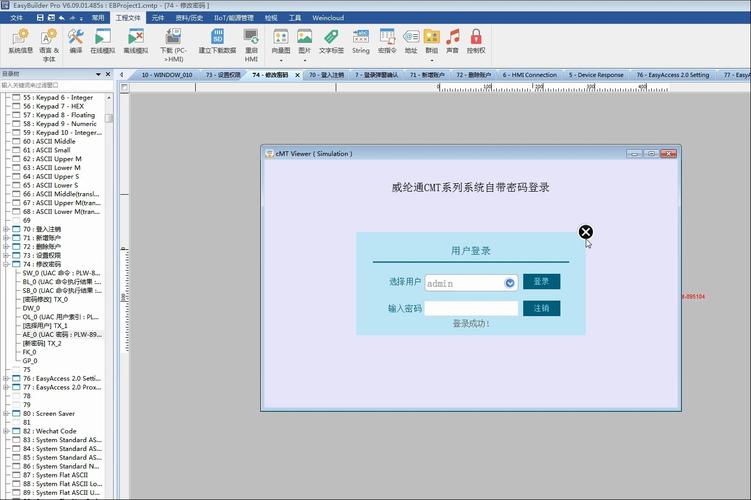Open 76 - EasyAccess 2.0 Setting tab

pos(672,75)
